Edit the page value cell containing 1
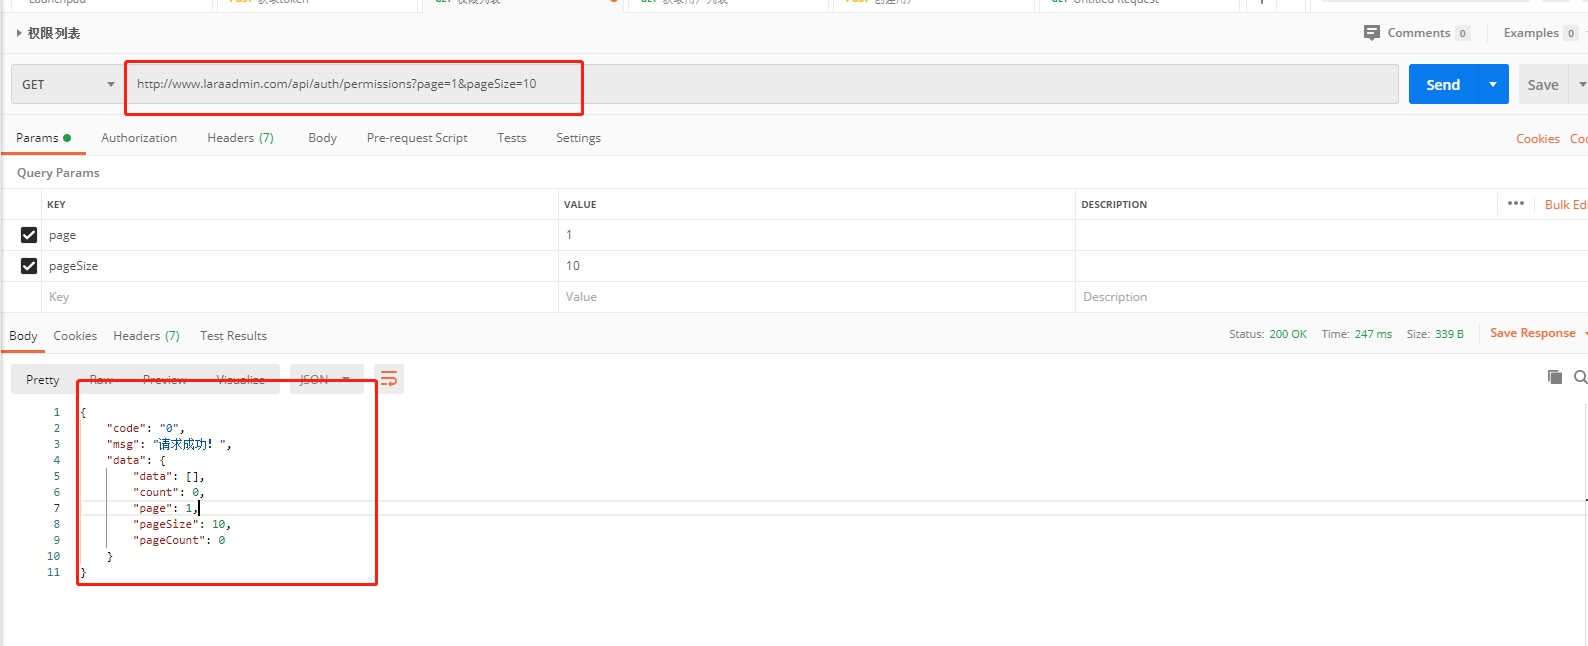 (x=817, y=235)
